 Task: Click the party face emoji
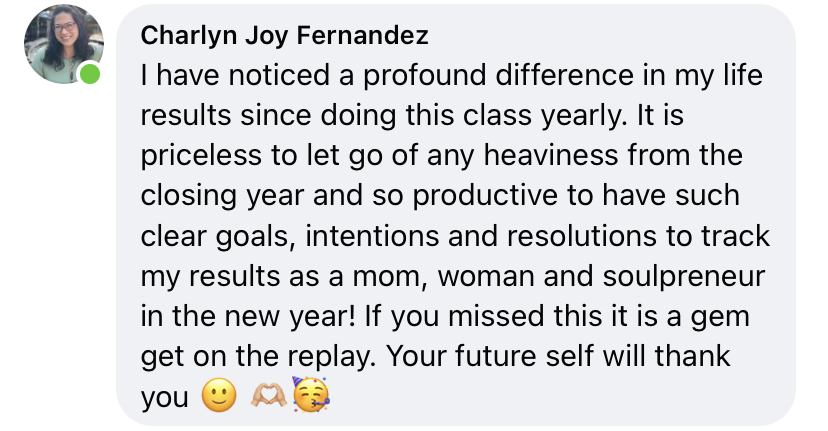(311, 395)
